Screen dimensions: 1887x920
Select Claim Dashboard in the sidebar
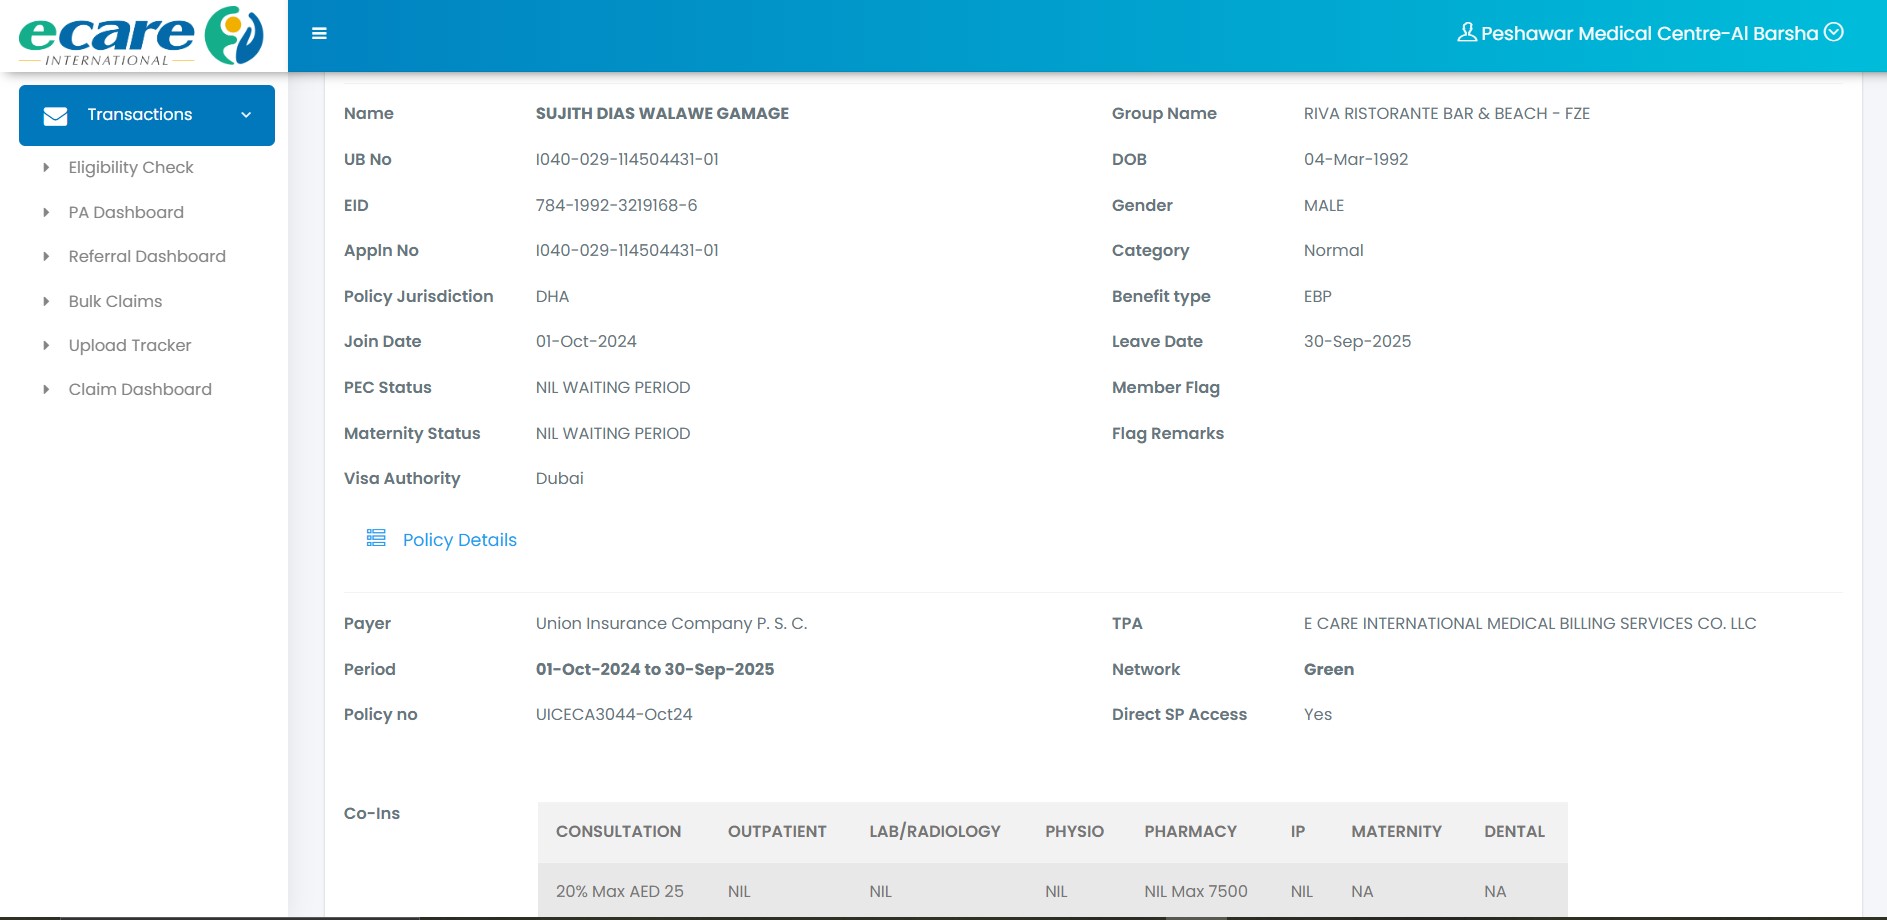coord(140,389)
